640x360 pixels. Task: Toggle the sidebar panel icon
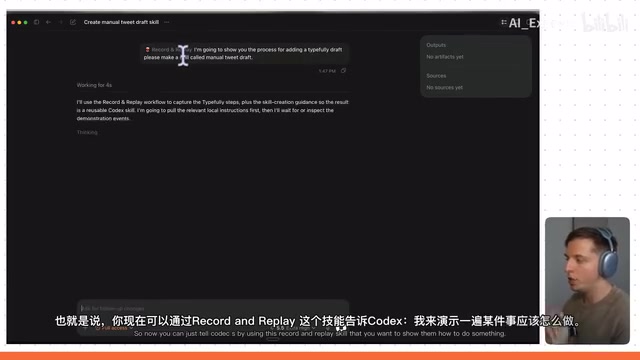pos(36,22)
